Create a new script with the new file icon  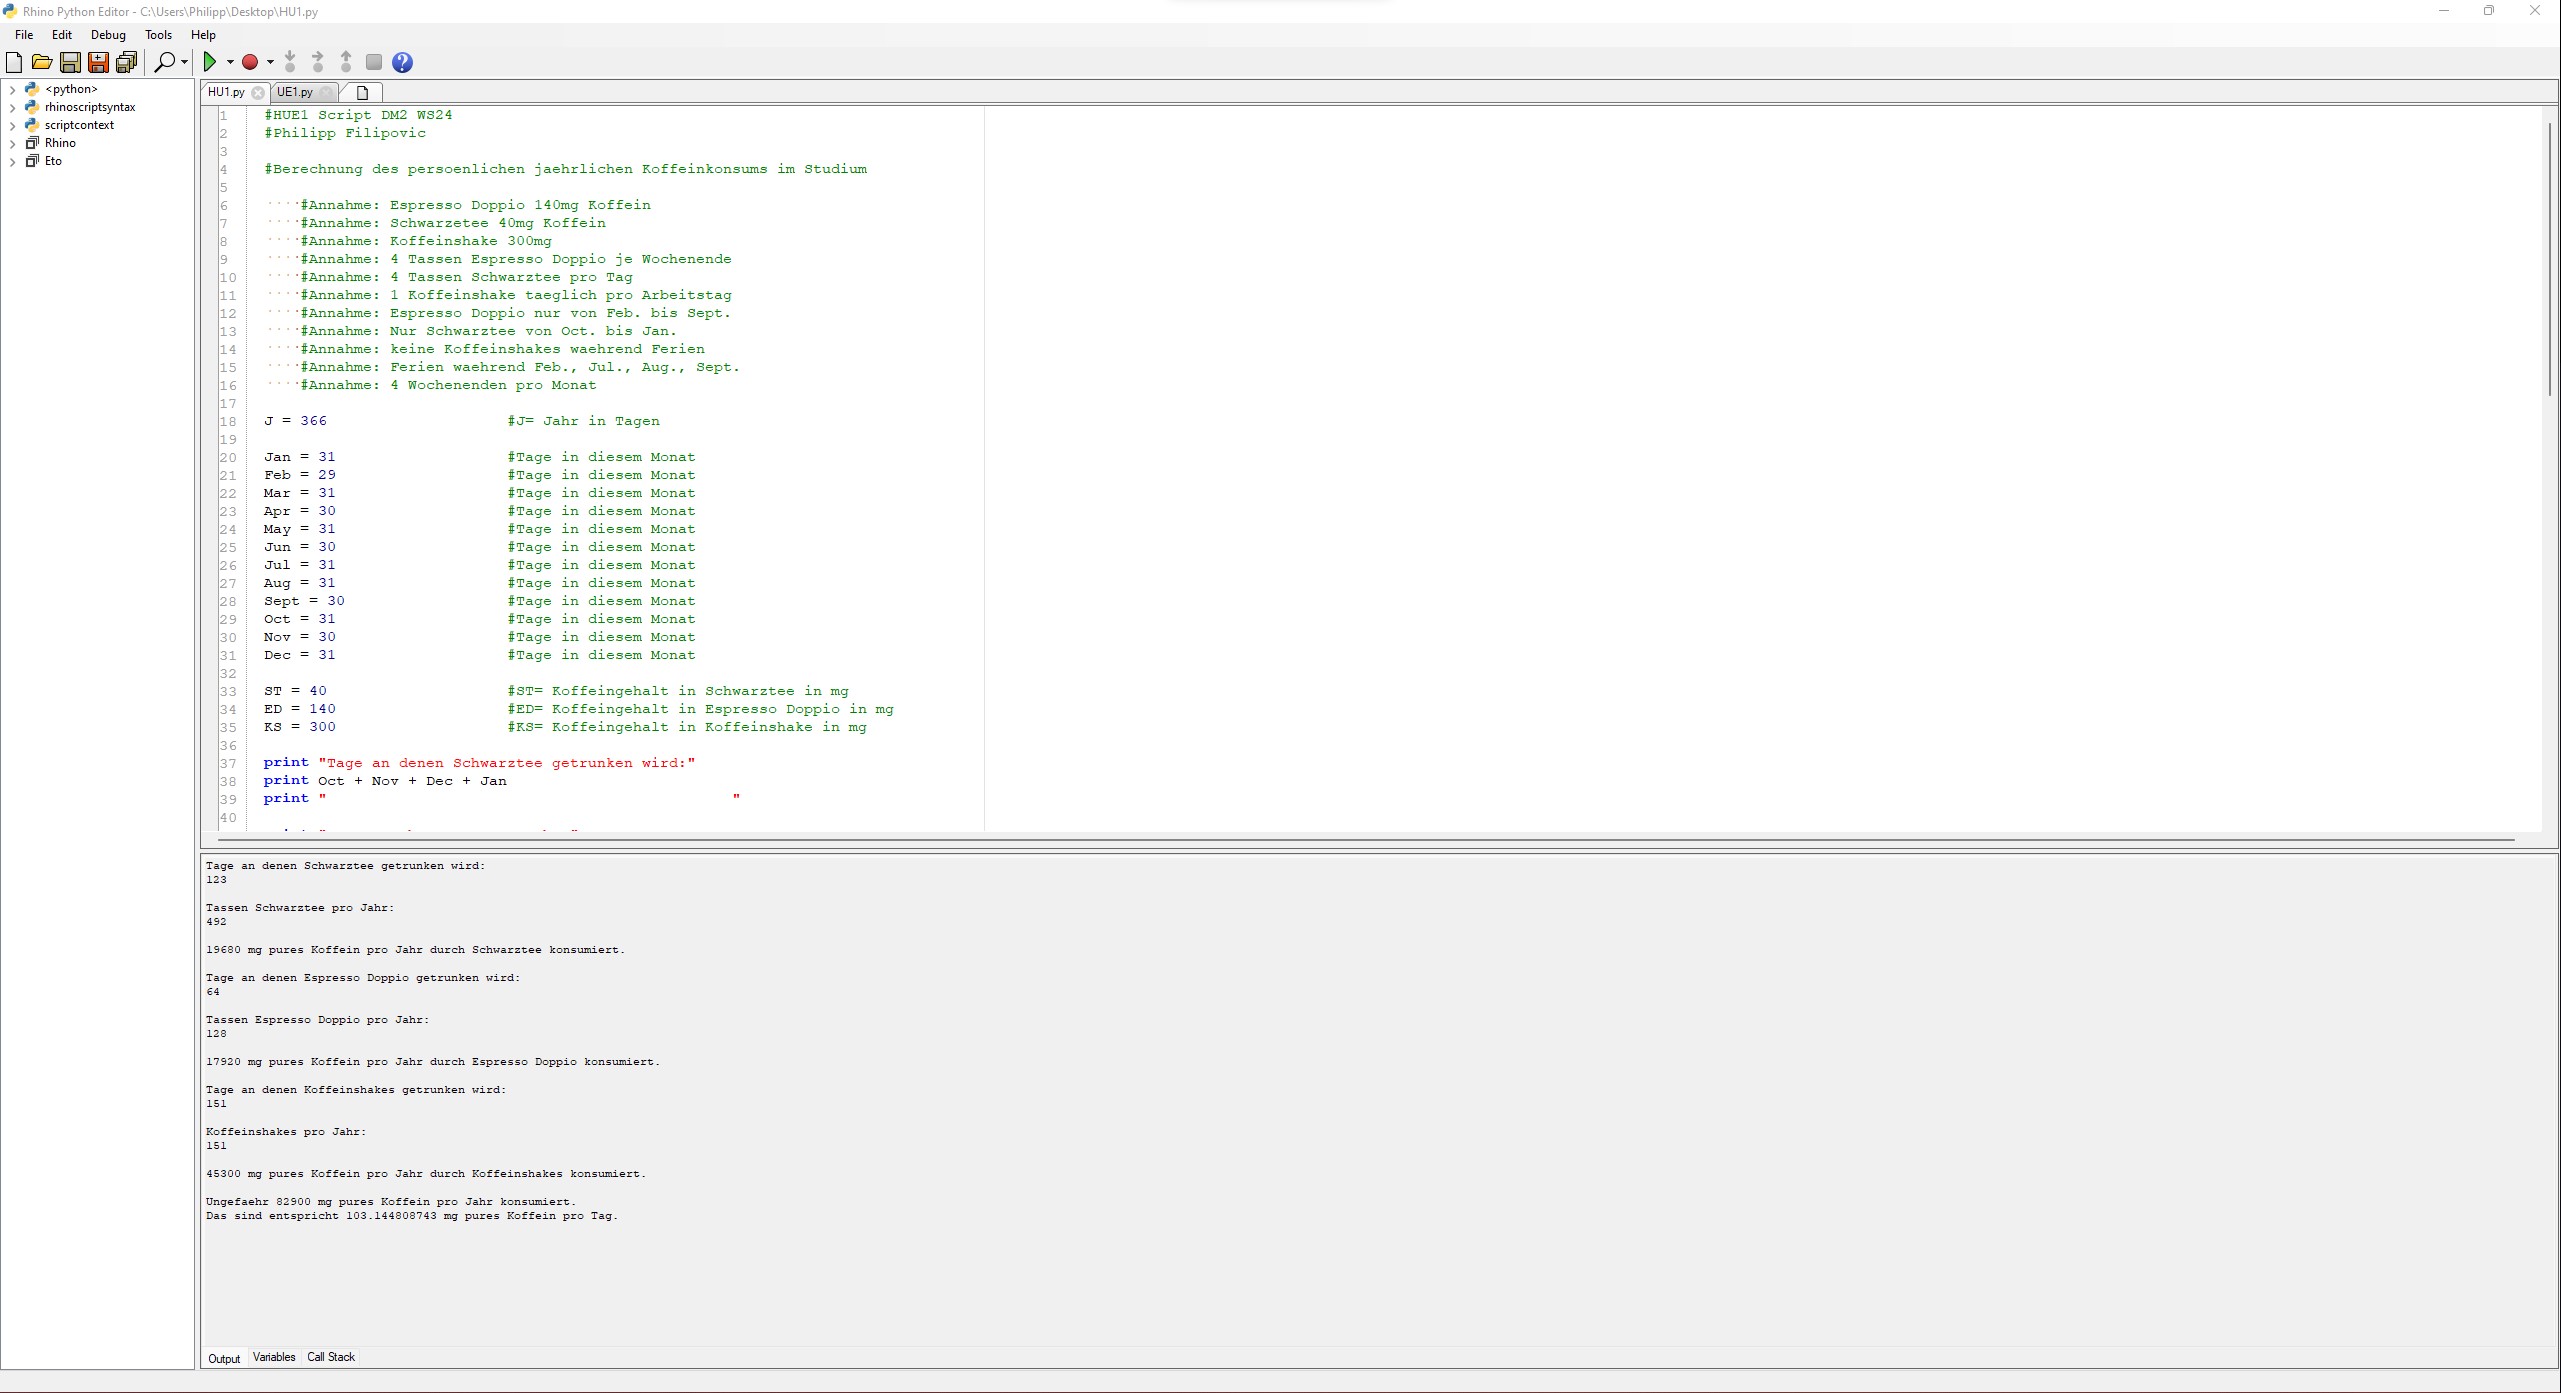click(14, 62)
